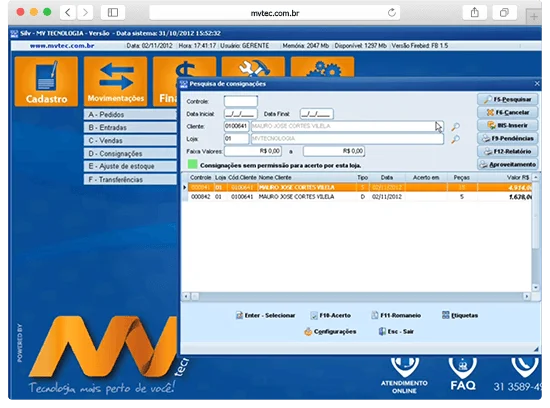Click the grid's horizontal scrollbar left arrow
This screenshot has width=550, height=408.
pyautogui.click(x=186, y=296)
